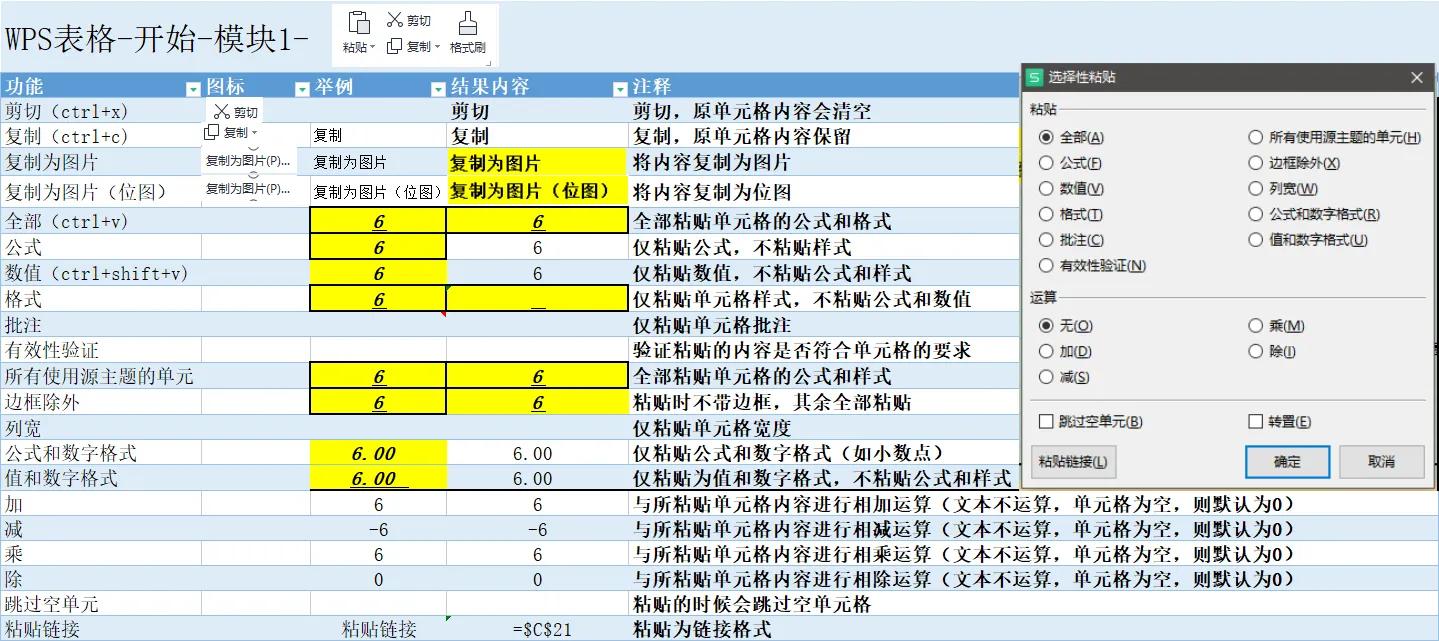
Task: Click the 剪切 scissors icon in the ribbon snippet
Action: (x=394, y=20)
